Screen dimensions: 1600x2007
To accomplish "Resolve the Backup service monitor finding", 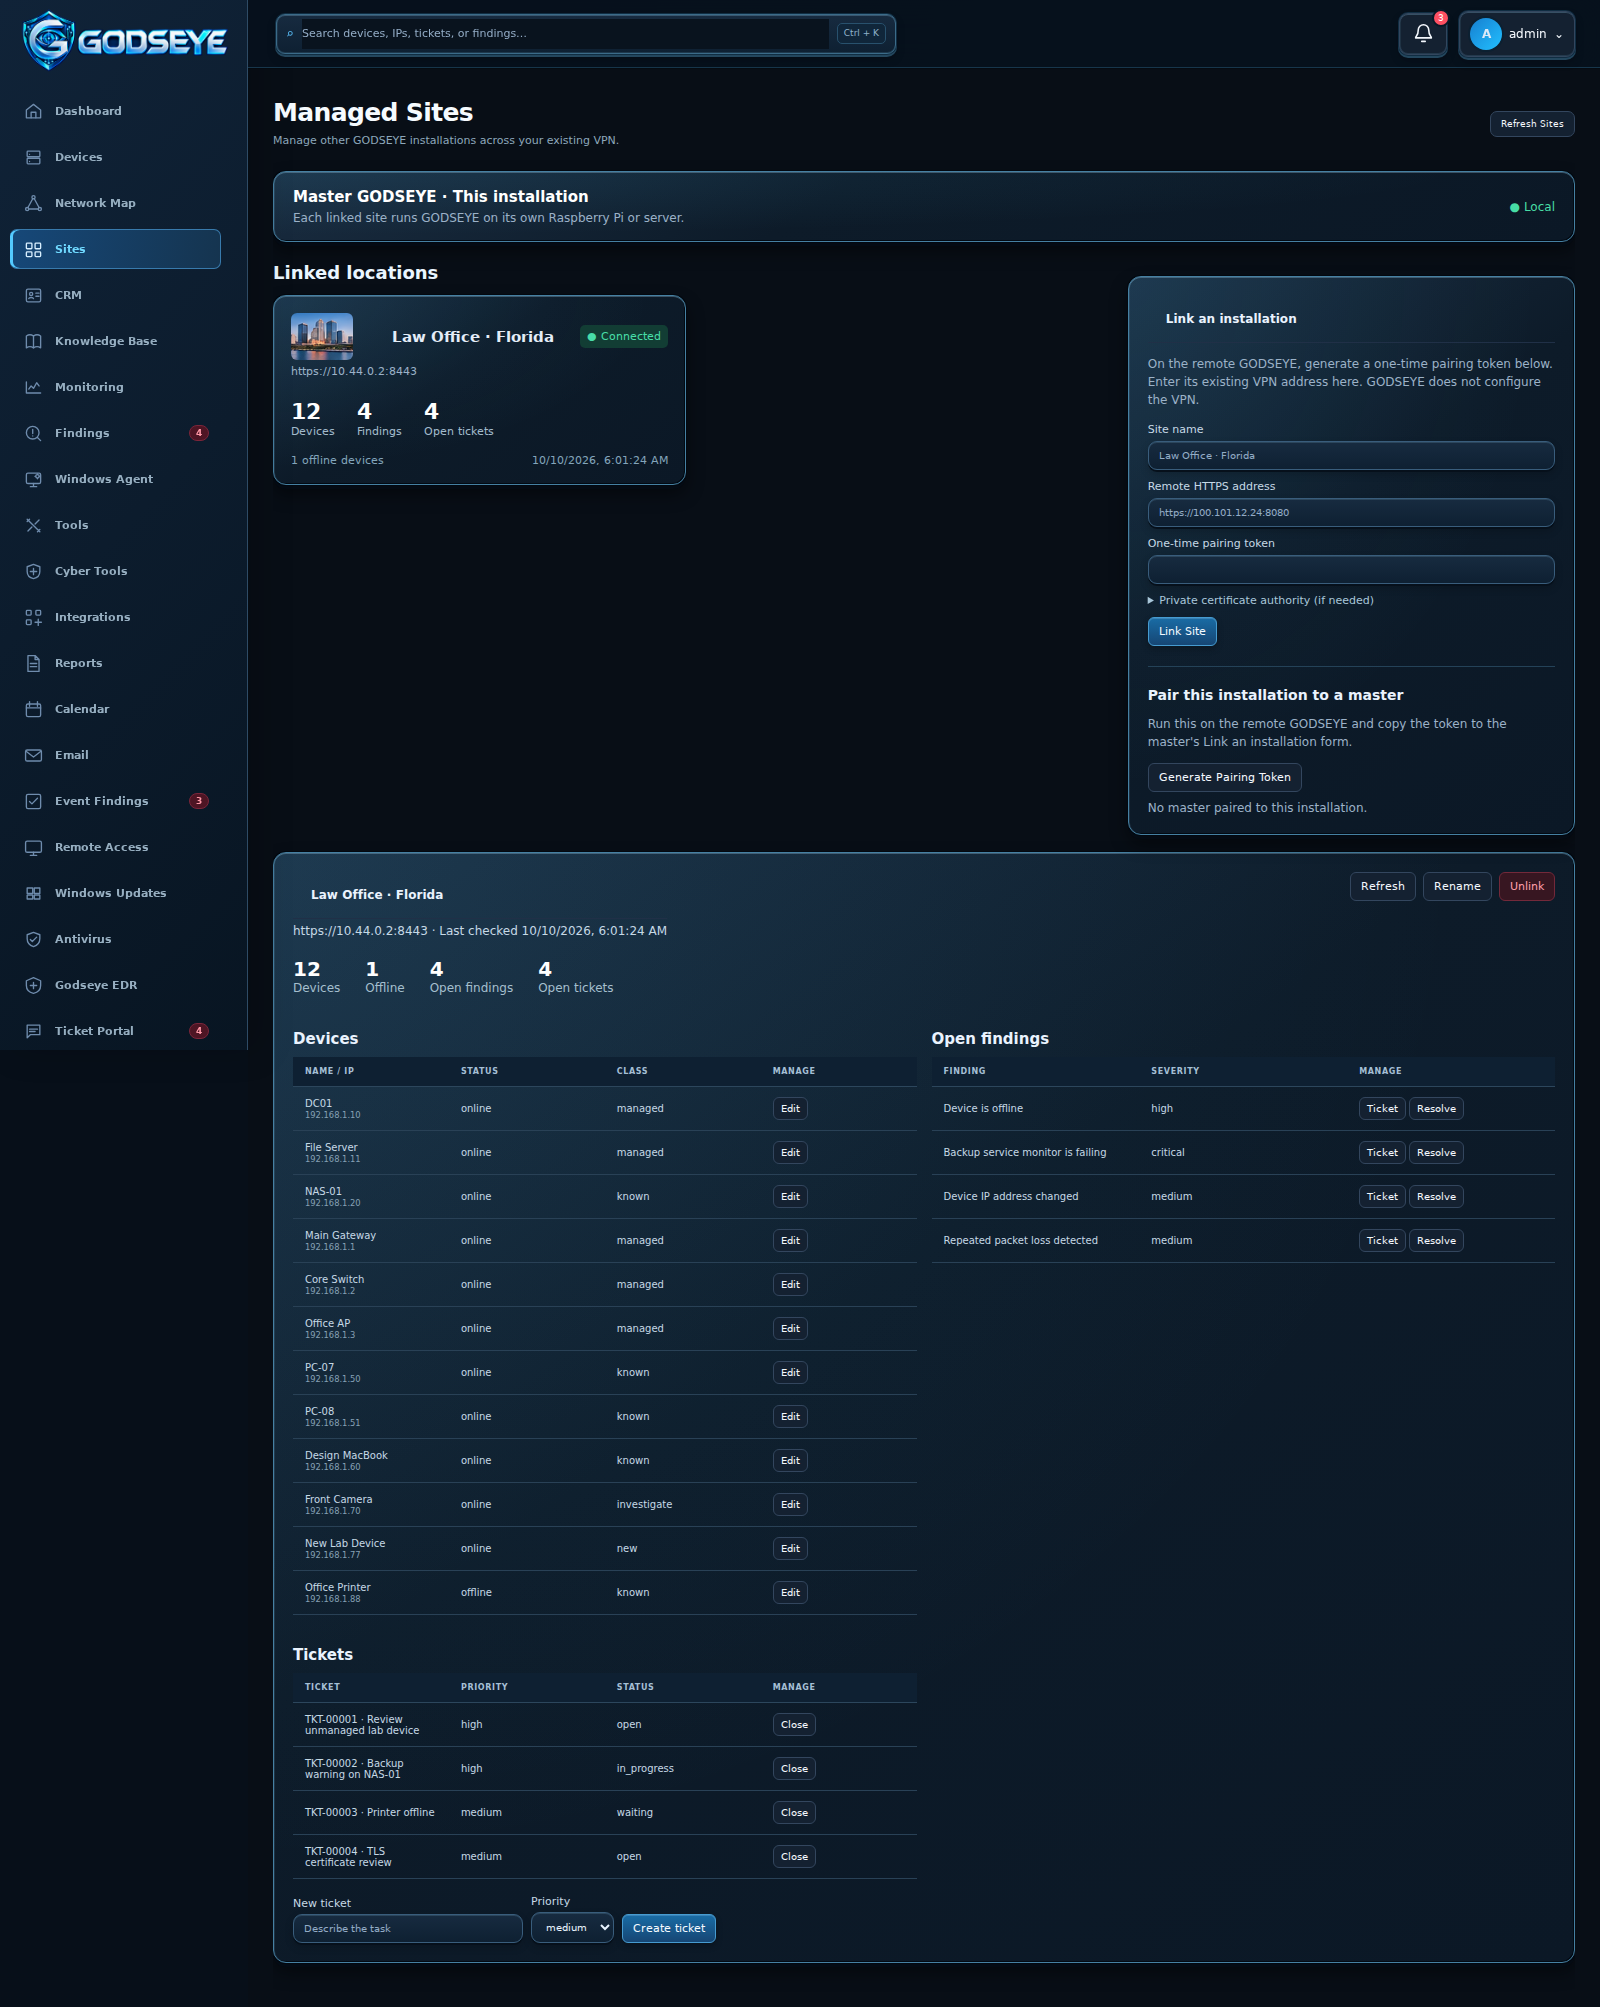I will [x=1436, y=1152].
